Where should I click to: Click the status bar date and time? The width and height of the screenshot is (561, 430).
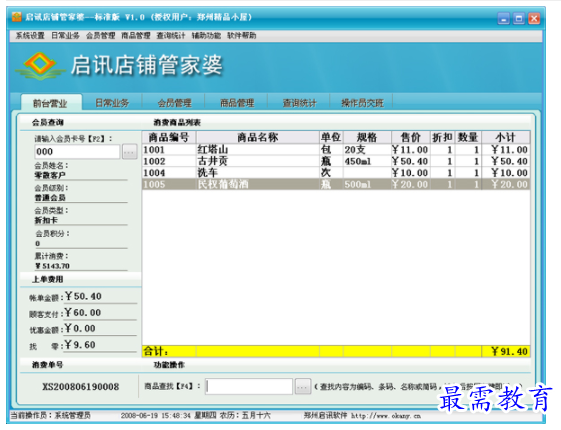coord(196,416)
